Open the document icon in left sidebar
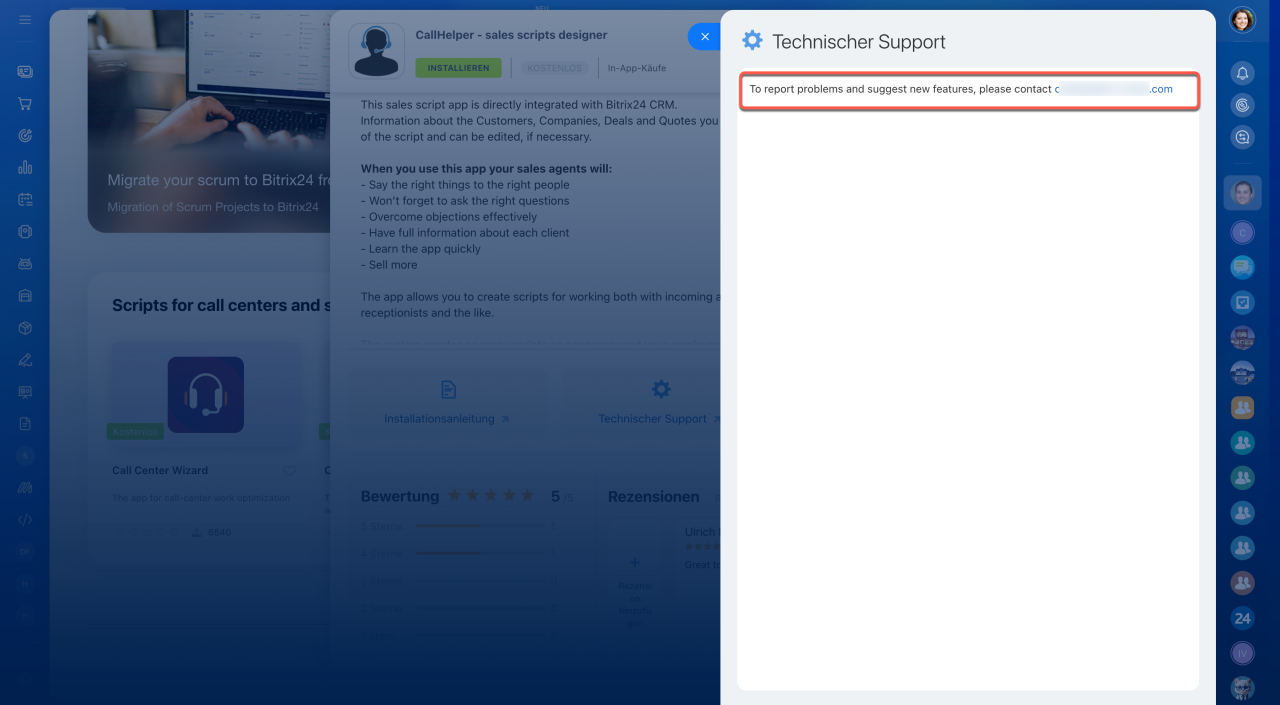 coord(25,423)
